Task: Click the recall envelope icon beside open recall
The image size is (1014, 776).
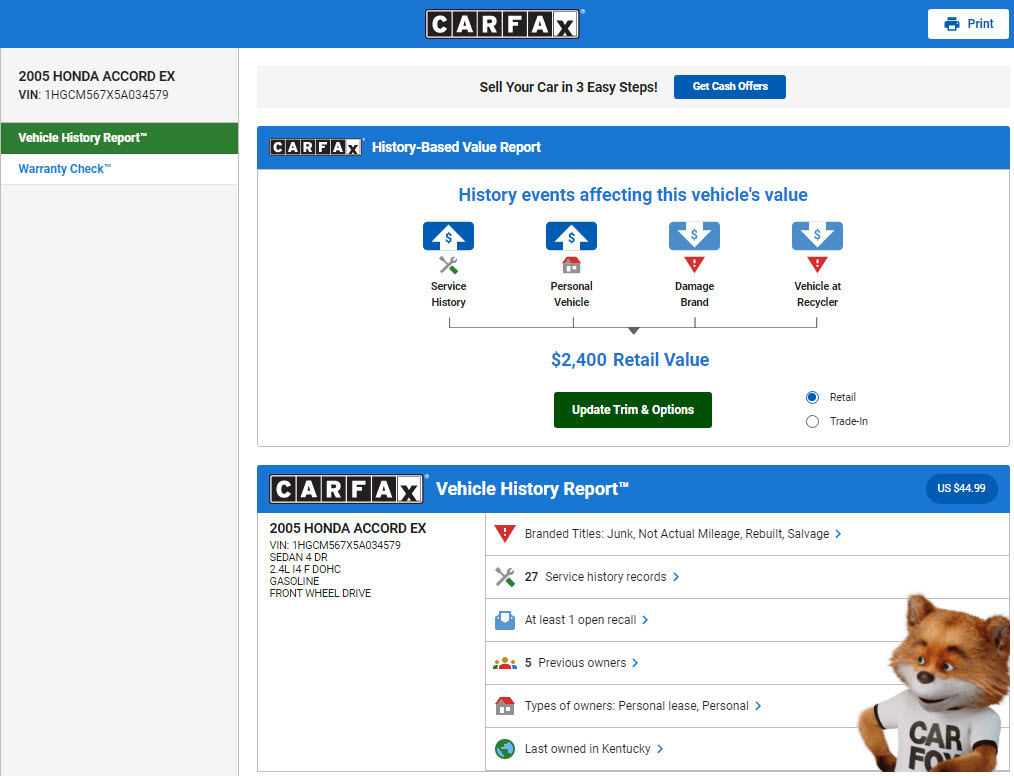Action: [x=504, y=620]
